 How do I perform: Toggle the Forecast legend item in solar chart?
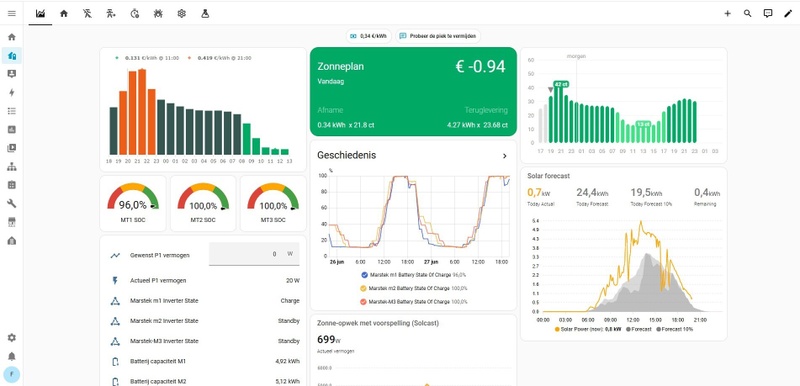[639, 329]
